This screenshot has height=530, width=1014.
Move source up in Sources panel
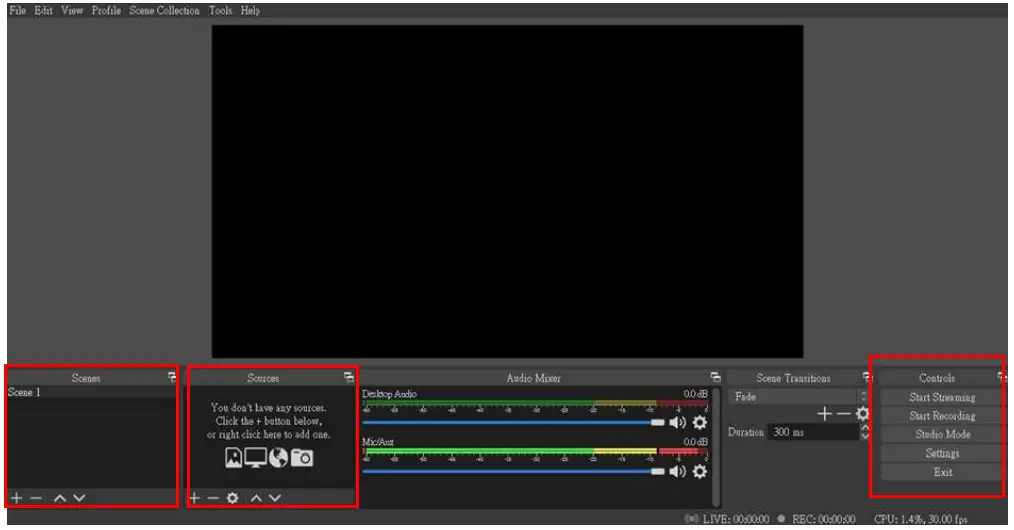click(x=256, y=498)
